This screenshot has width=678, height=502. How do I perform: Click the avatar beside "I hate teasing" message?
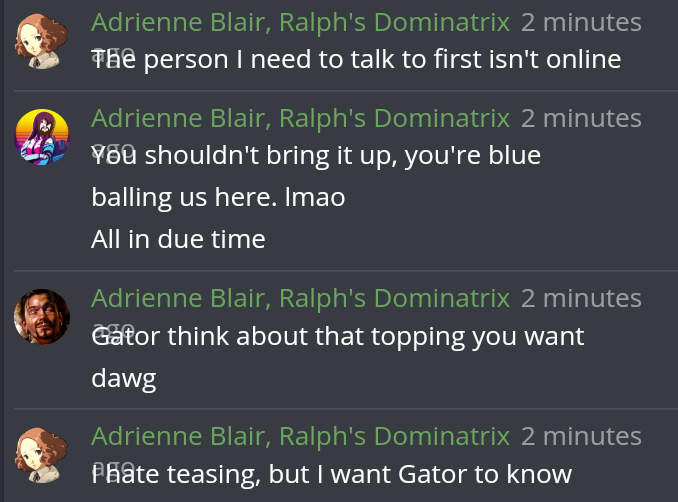point(42,455)
